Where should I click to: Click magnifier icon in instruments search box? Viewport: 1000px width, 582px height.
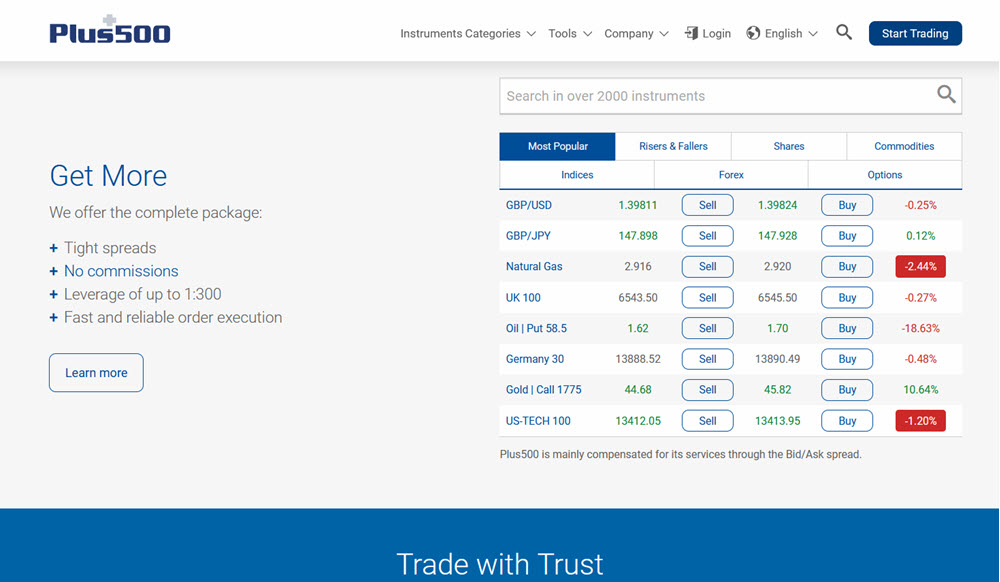[946, 95]
